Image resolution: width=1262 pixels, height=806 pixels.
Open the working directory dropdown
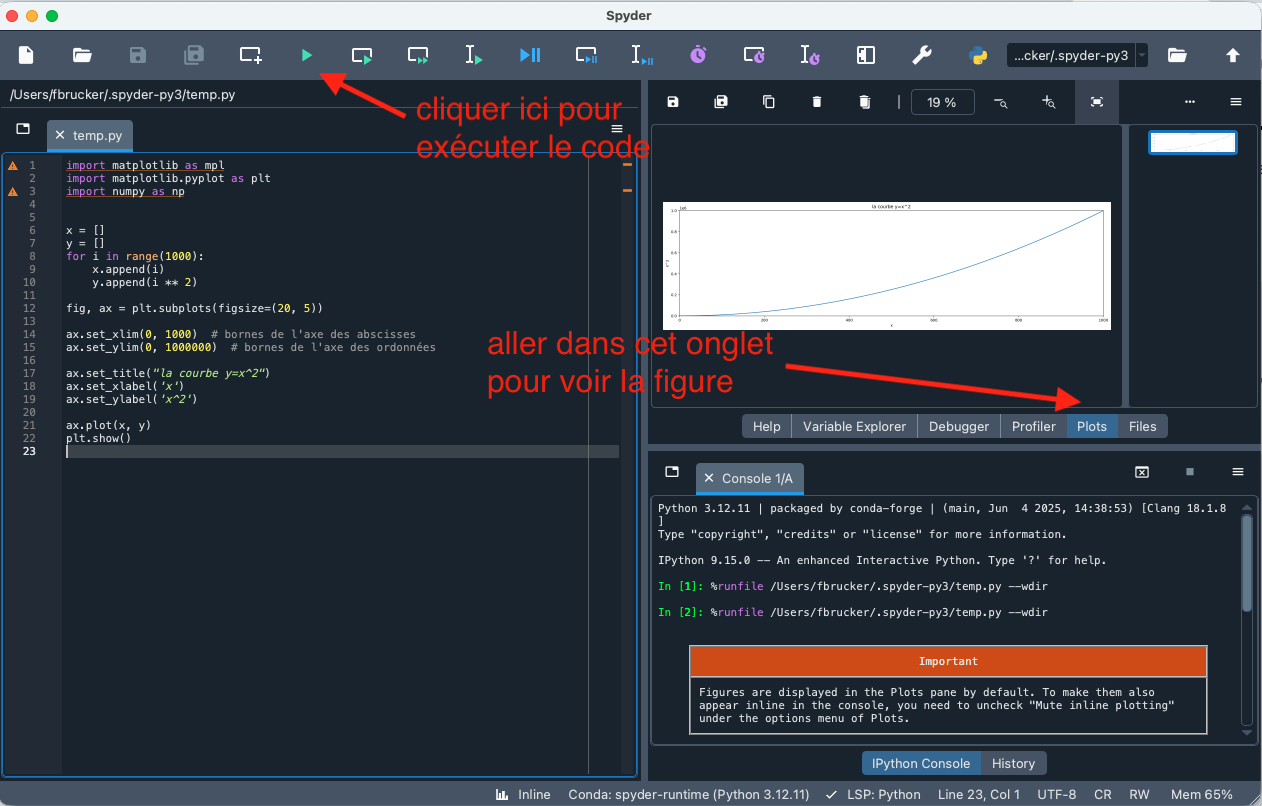1142,55
